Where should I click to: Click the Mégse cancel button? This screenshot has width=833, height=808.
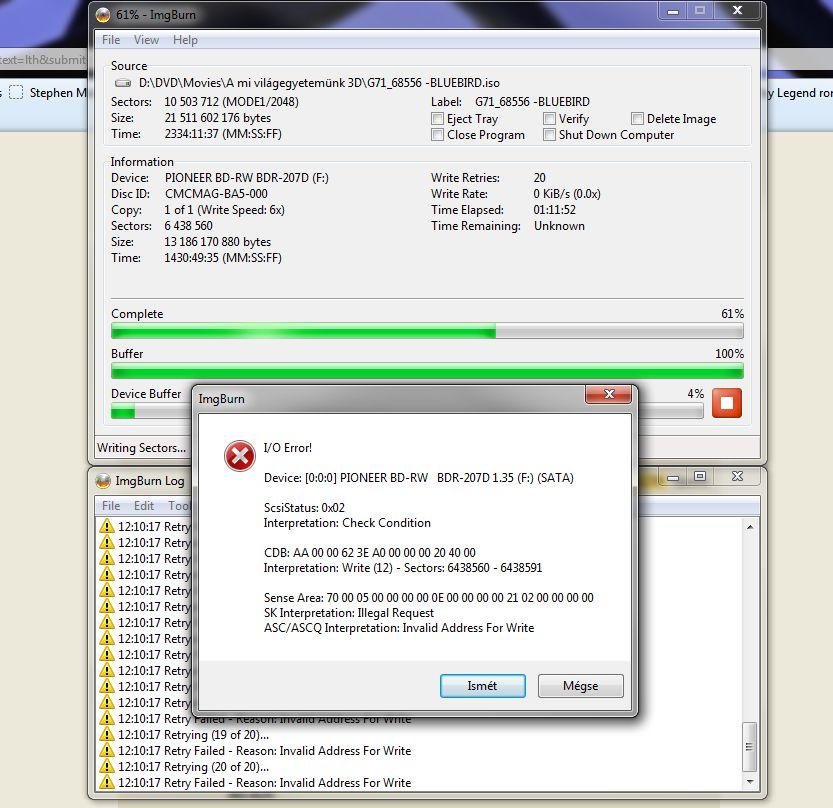coord(581,686)
